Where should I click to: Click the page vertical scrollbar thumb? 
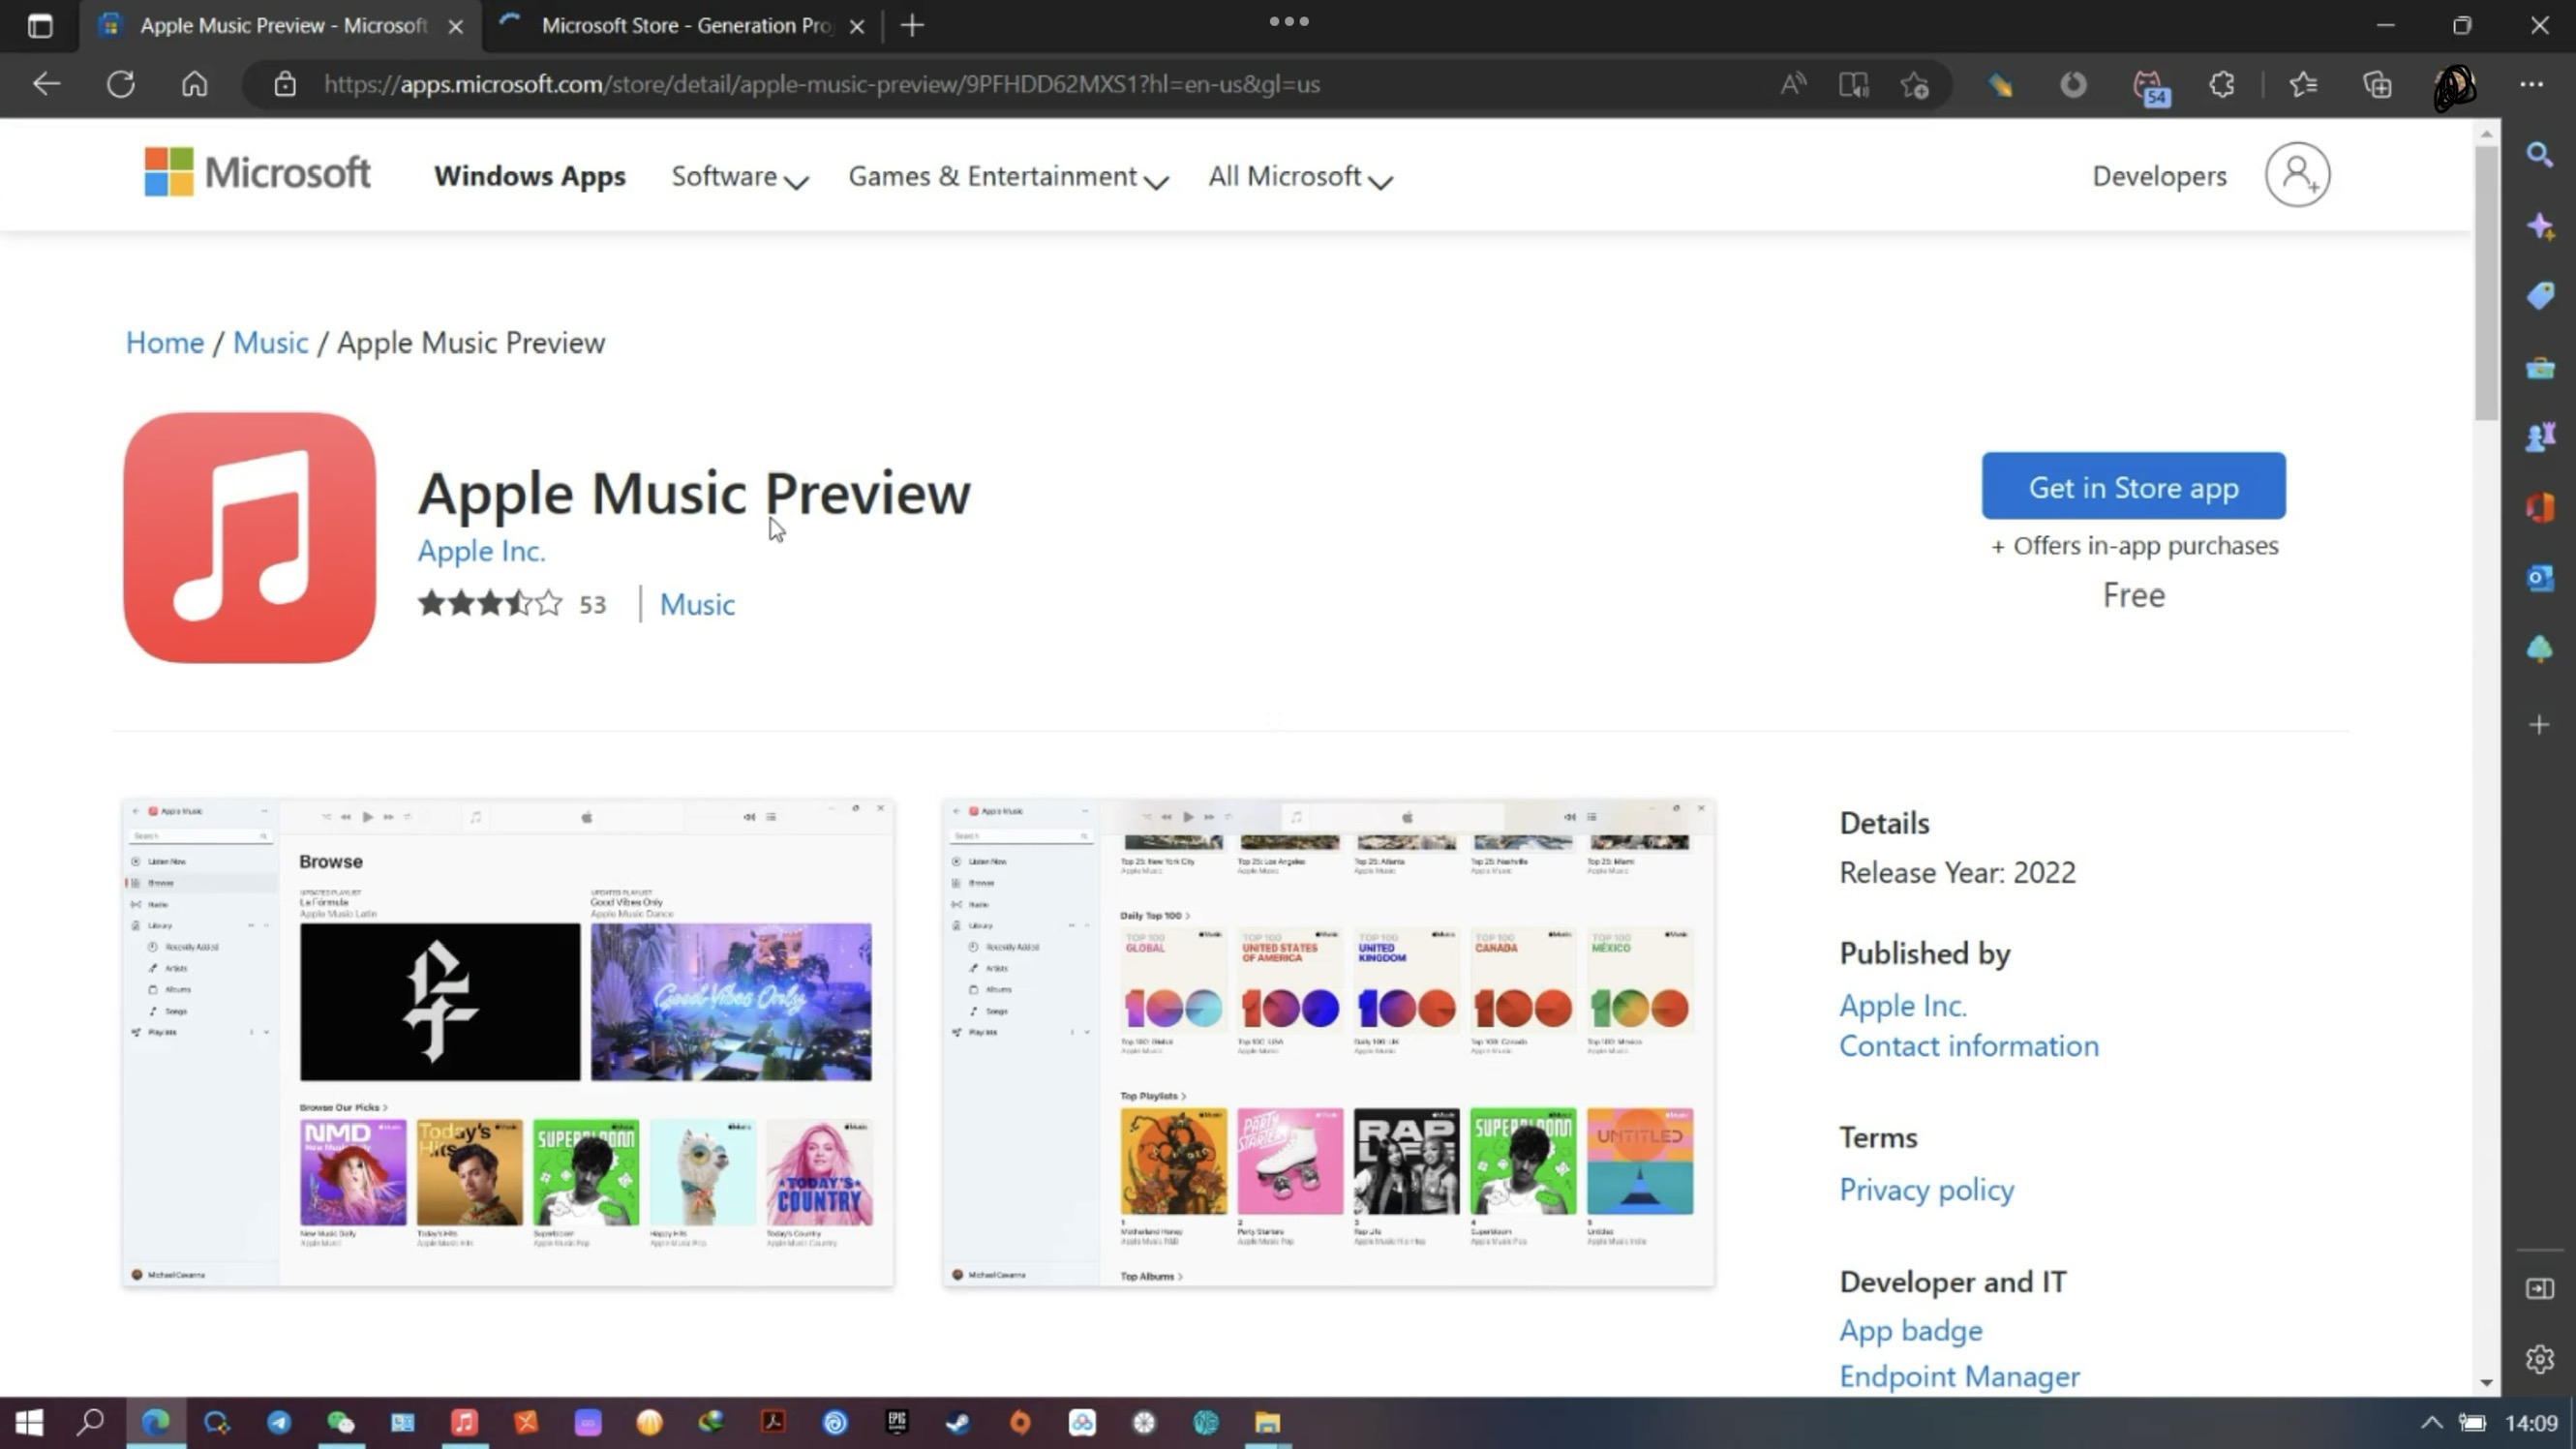tap(2486, 284)
